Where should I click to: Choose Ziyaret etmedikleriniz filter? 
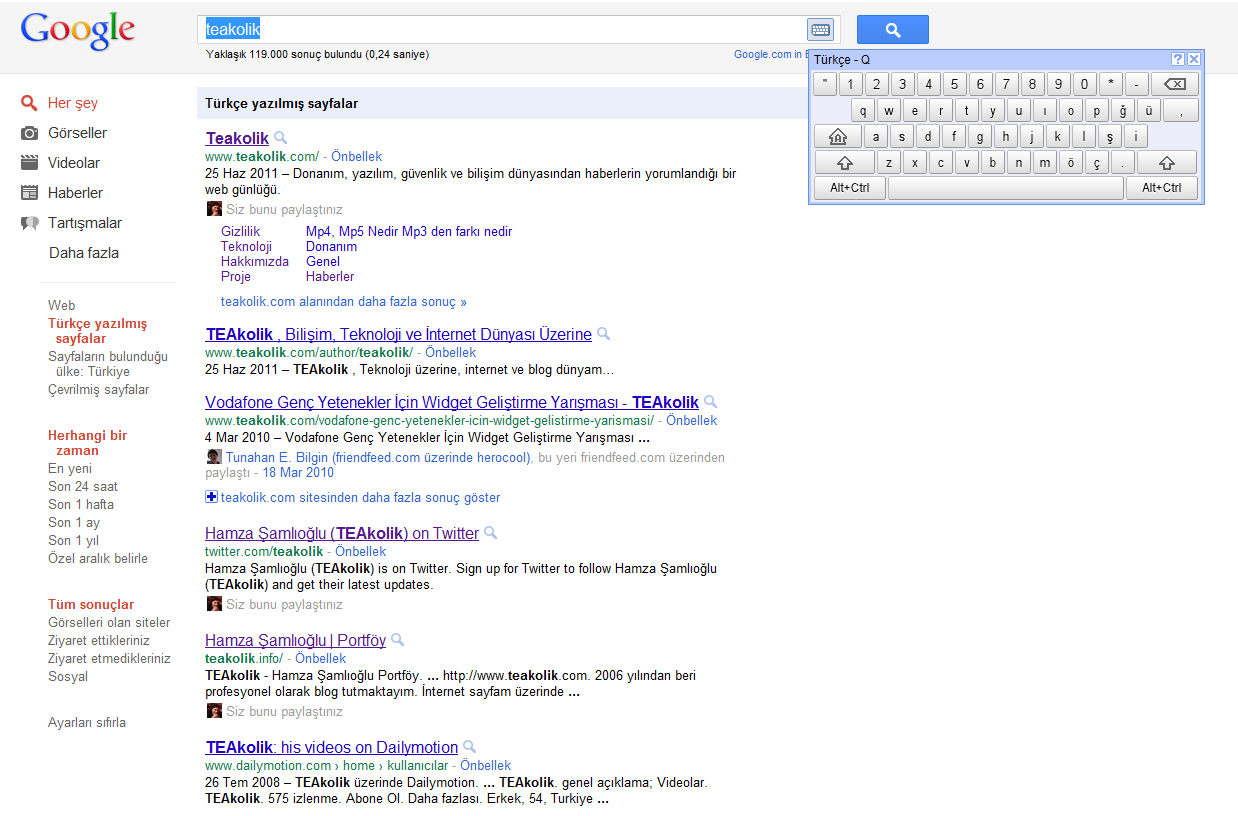109,658
